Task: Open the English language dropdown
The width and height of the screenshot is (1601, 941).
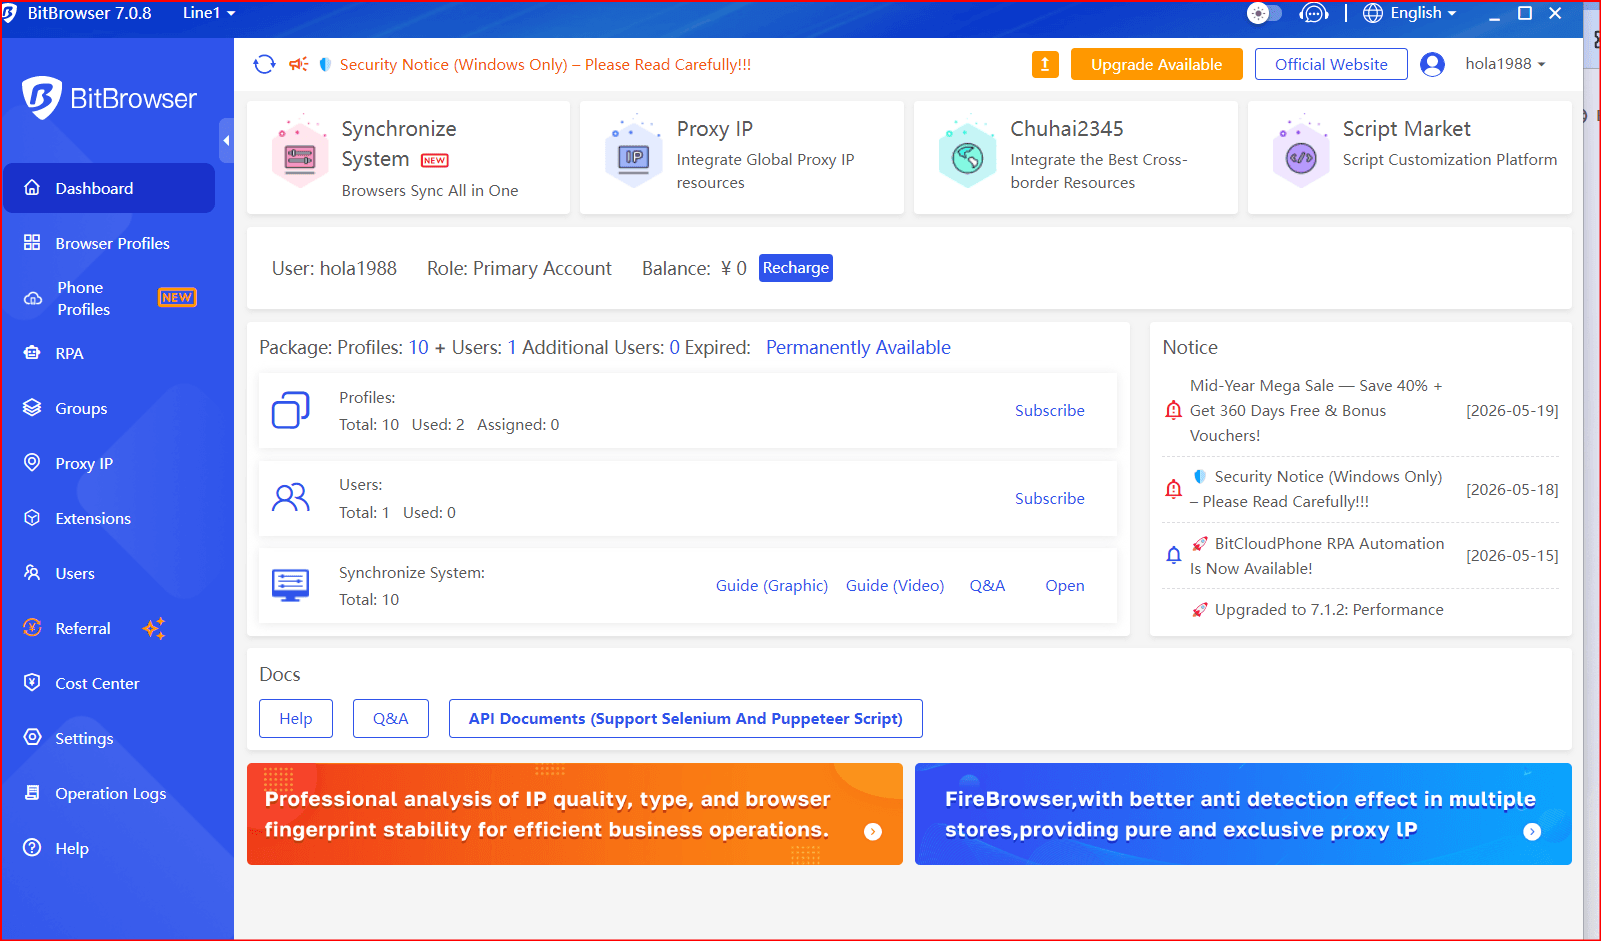Action: coord(1410,13)
